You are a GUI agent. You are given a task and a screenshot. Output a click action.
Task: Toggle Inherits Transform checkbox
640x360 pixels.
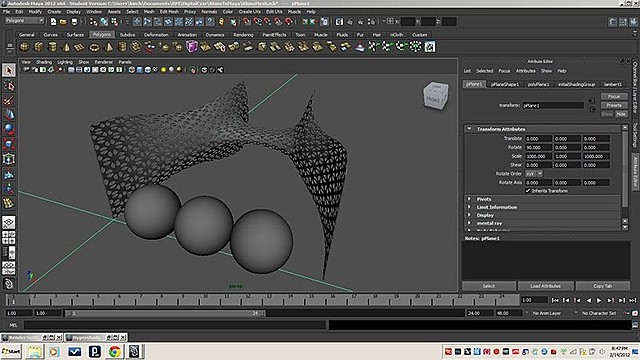click(x=528, y=191)
